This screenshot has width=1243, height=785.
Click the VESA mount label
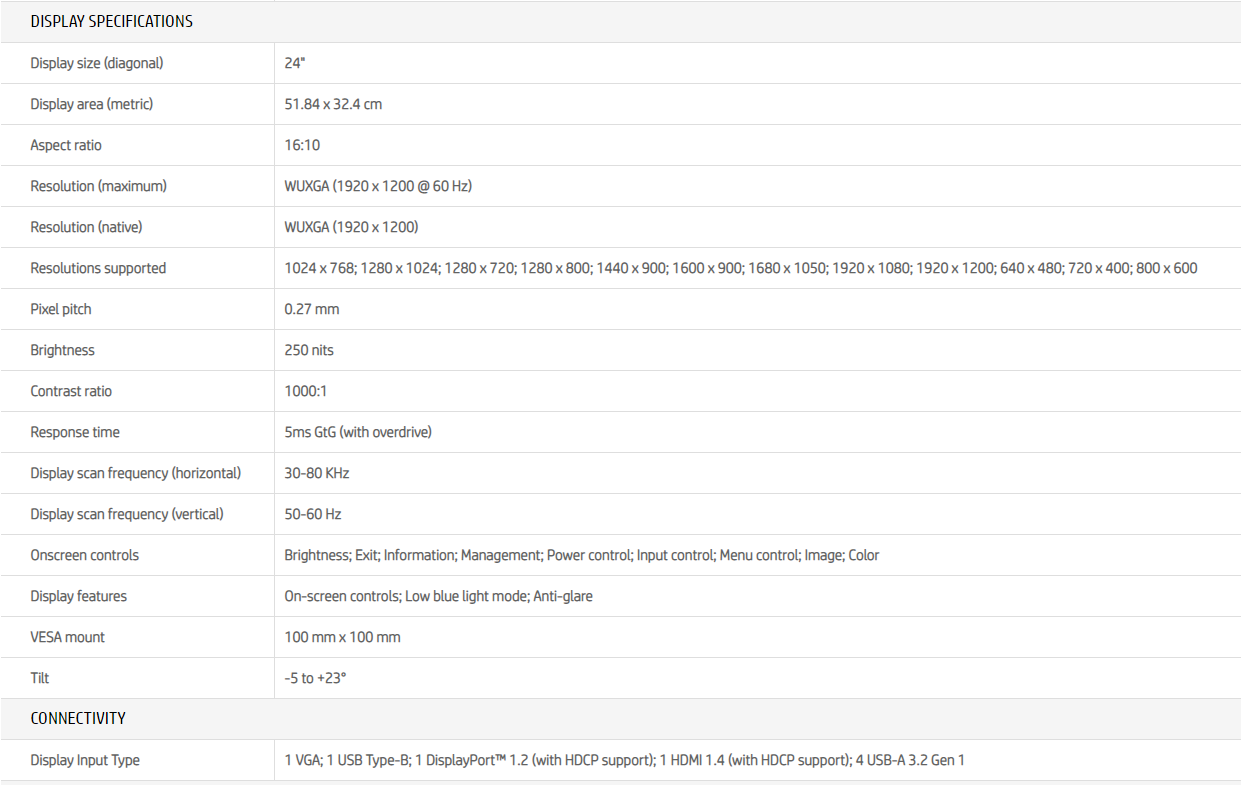click(67, 637)
